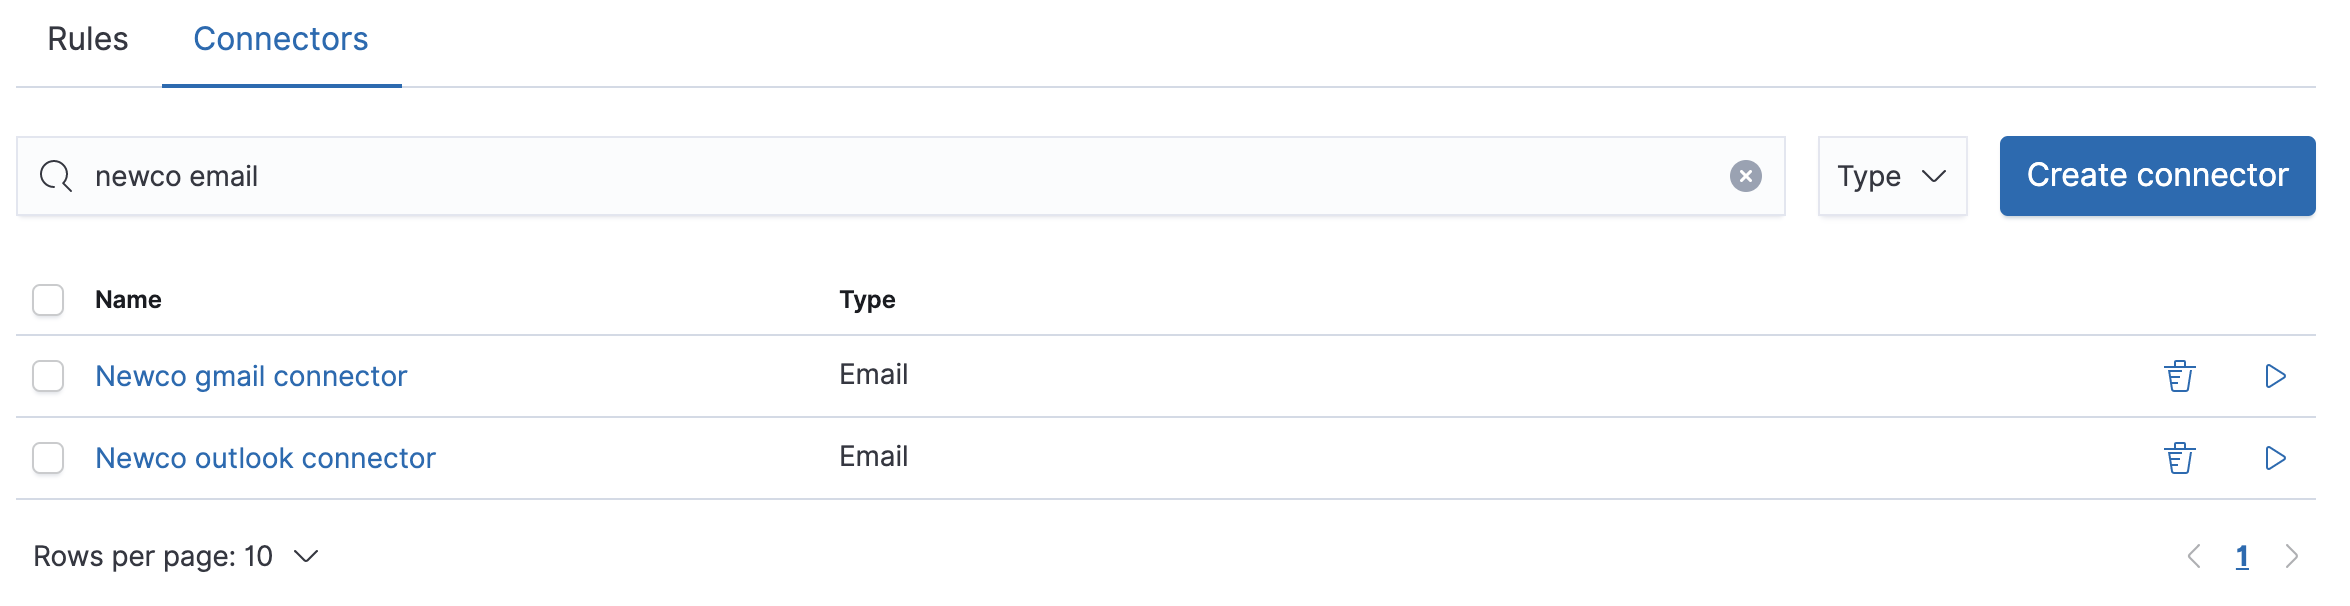Run the Newco outlook connector

(2277, 458)
